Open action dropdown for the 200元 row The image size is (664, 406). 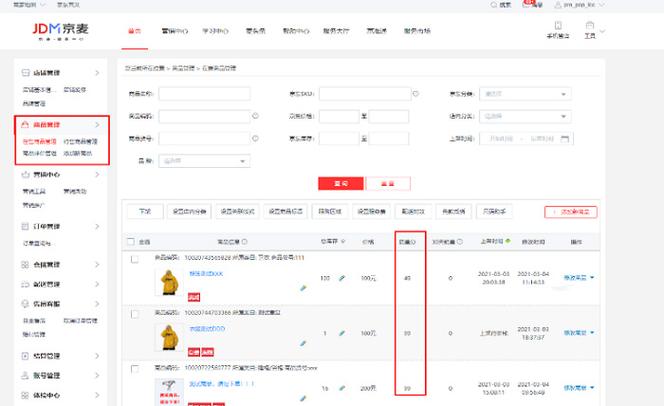pos(592,387)
